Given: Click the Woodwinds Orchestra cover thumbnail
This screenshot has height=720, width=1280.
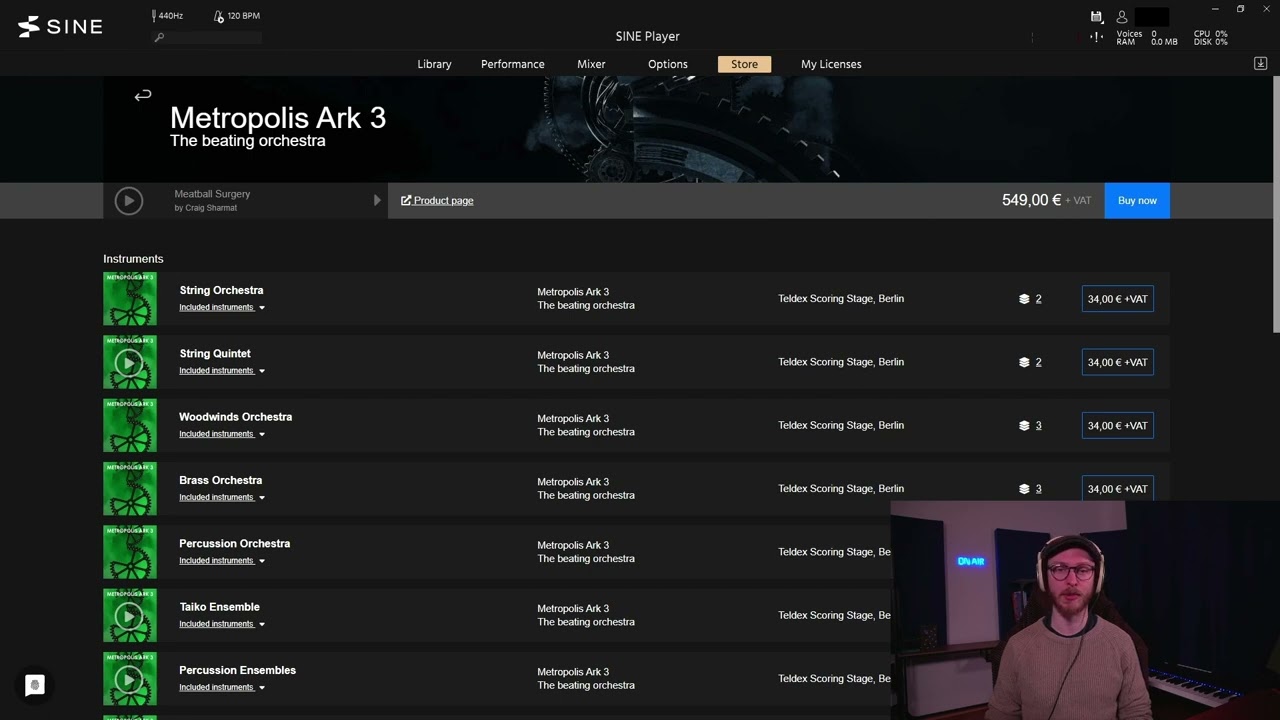Looking at the screenshot, I should click(130, 425).
